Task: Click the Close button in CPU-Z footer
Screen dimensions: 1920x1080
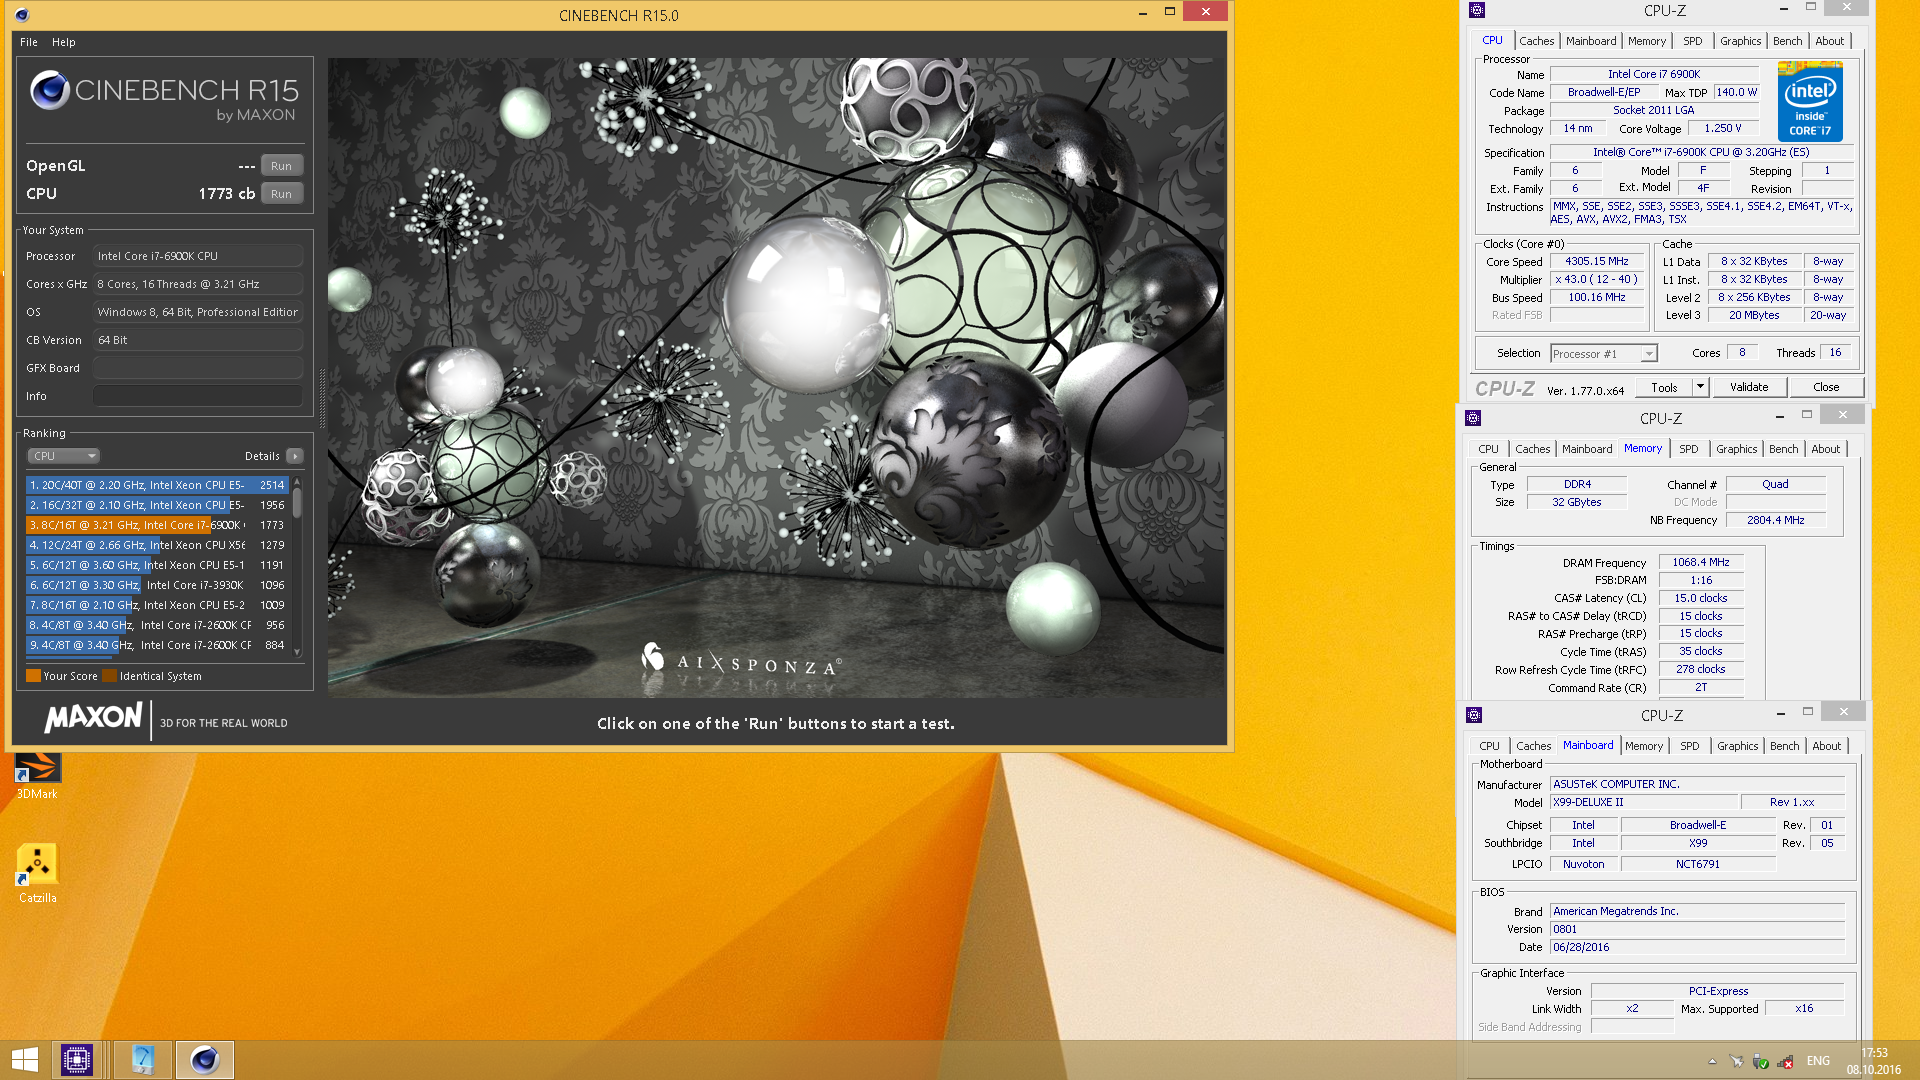Action: click(x=1826, y=387)
